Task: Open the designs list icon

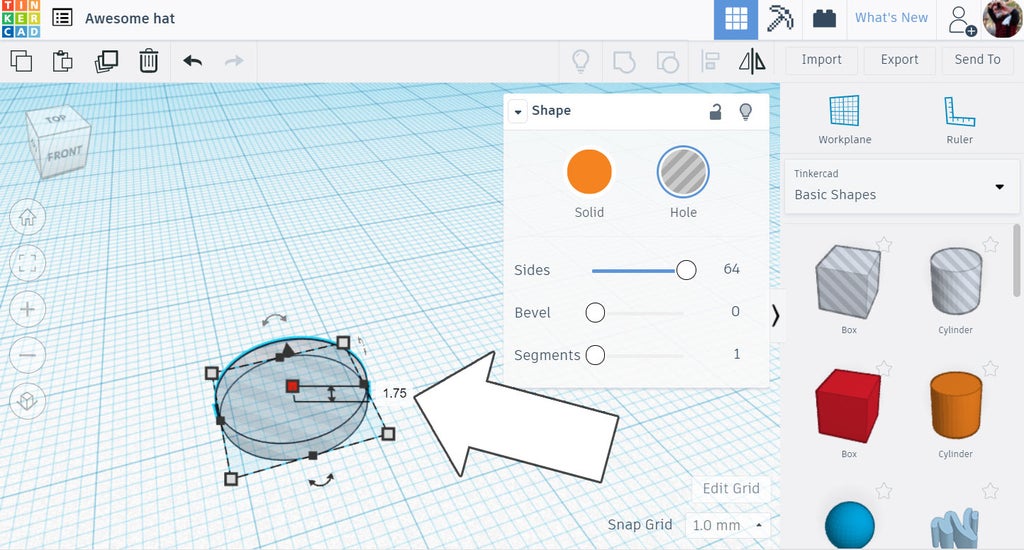Action: (62, 18)
